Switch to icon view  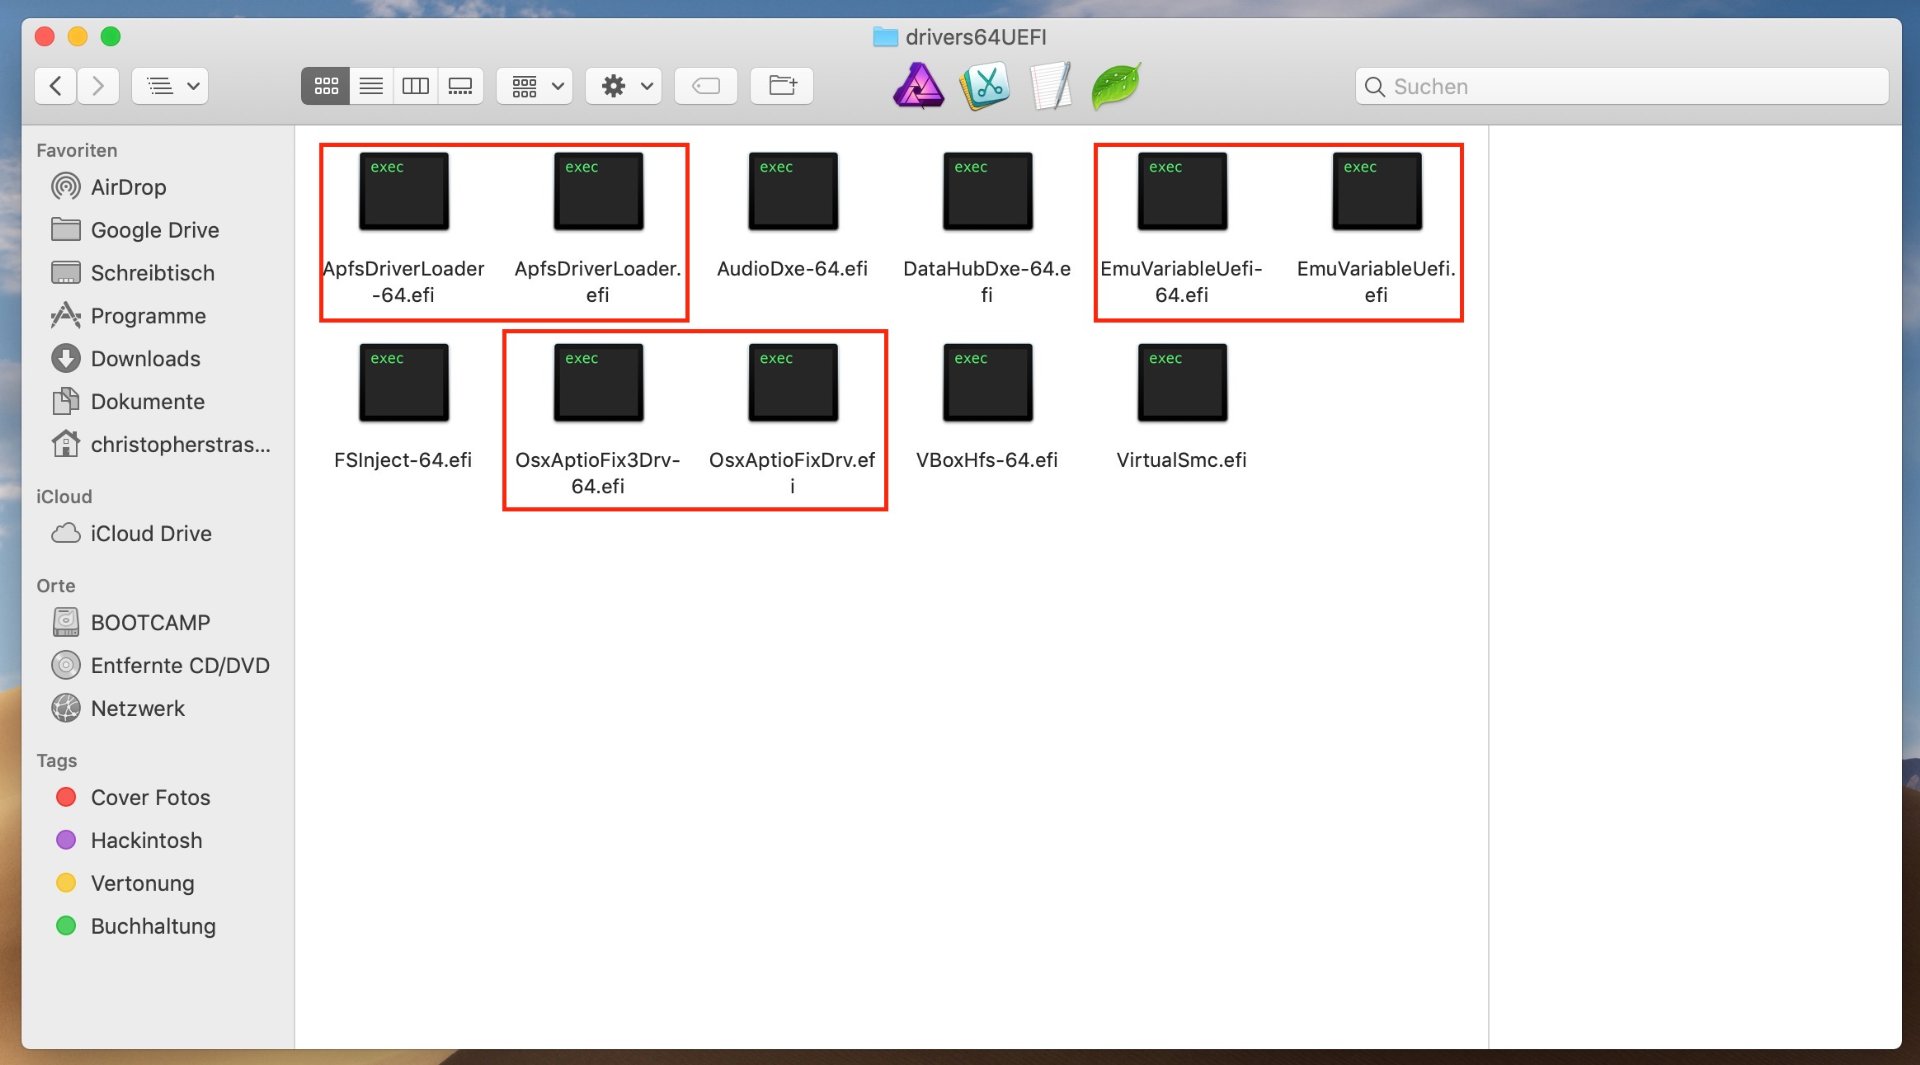click(x=326, y=86)
